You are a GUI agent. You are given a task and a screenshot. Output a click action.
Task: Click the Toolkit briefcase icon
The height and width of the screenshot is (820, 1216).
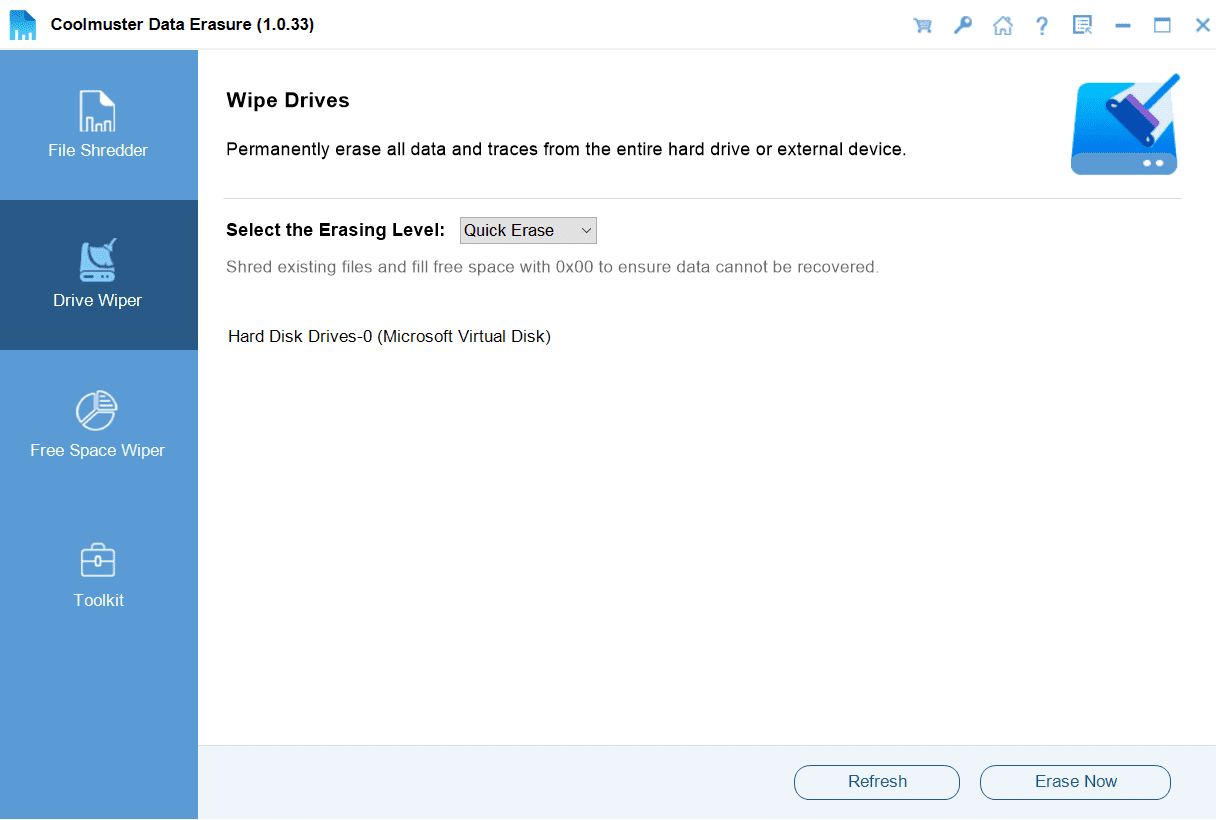(98, 560)
